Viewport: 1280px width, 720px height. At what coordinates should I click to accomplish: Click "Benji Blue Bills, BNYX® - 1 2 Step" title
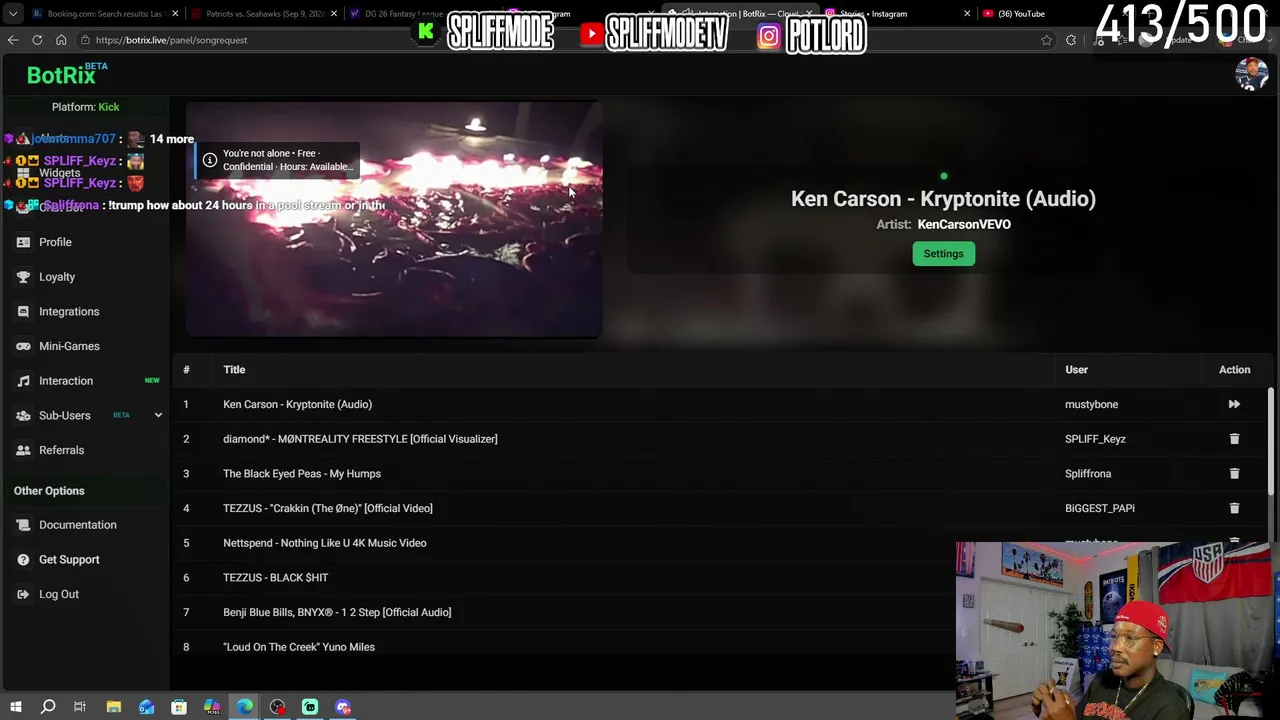click(337, 612)
